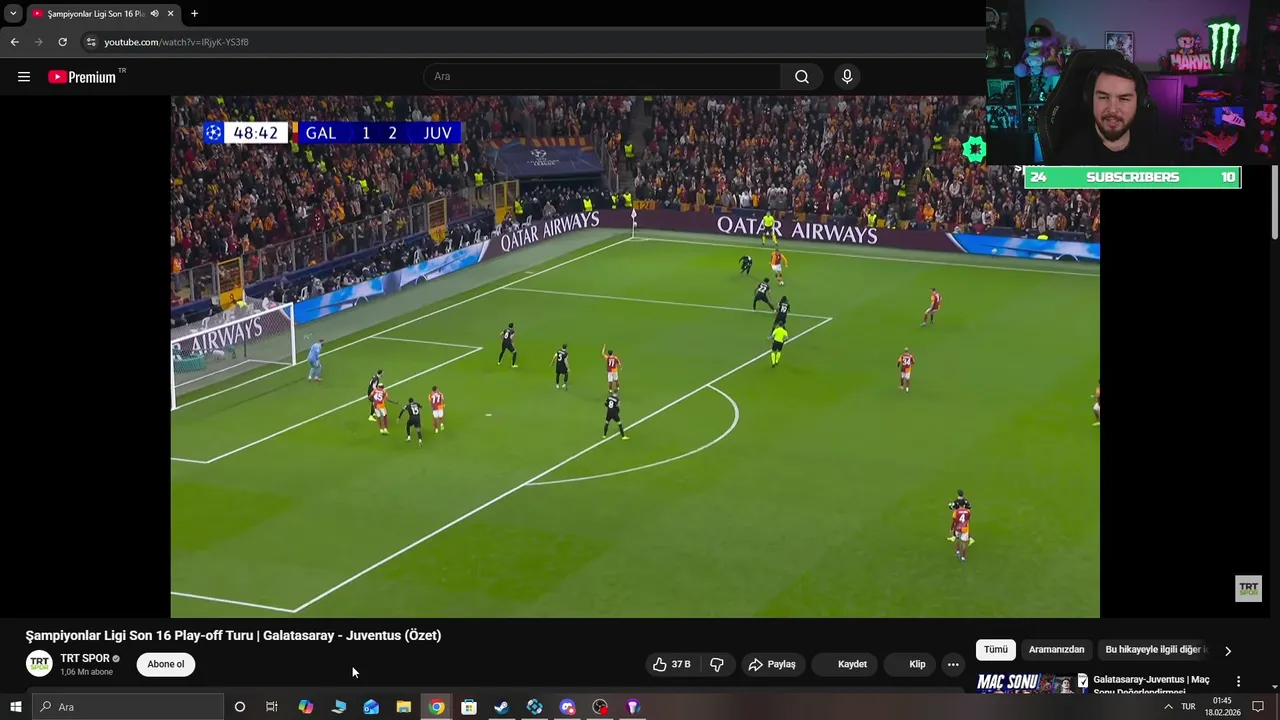Click the YouTube search magnifier button
Viewport: 1280px width, 720px height.
click(802, 77)
